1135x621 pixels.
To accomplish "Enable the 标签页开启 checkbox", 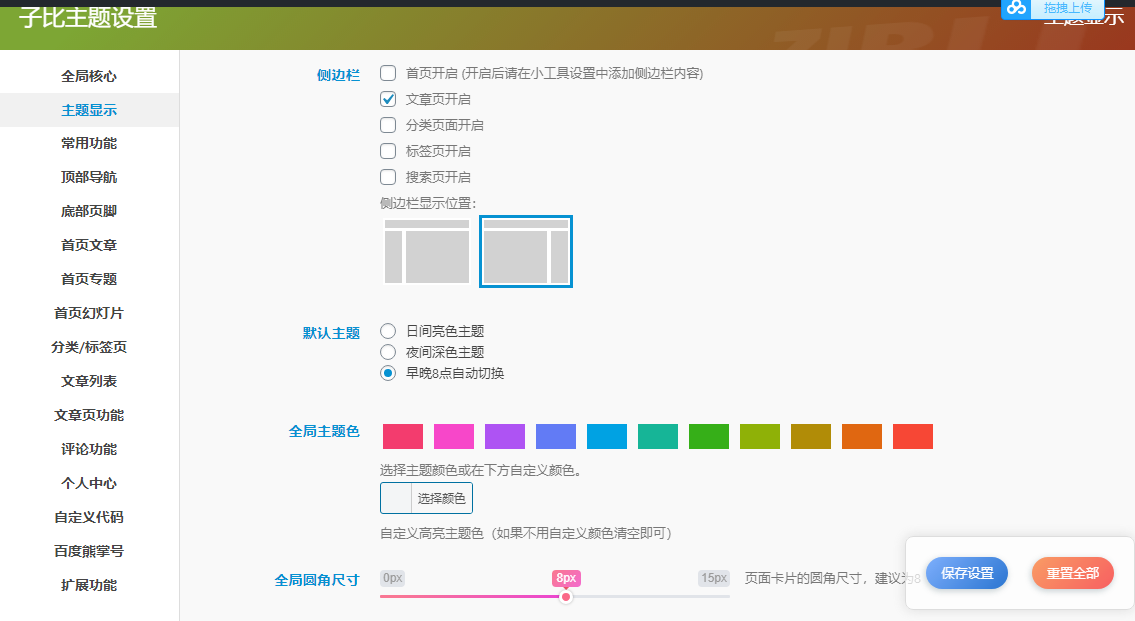I will click(387, 150).
